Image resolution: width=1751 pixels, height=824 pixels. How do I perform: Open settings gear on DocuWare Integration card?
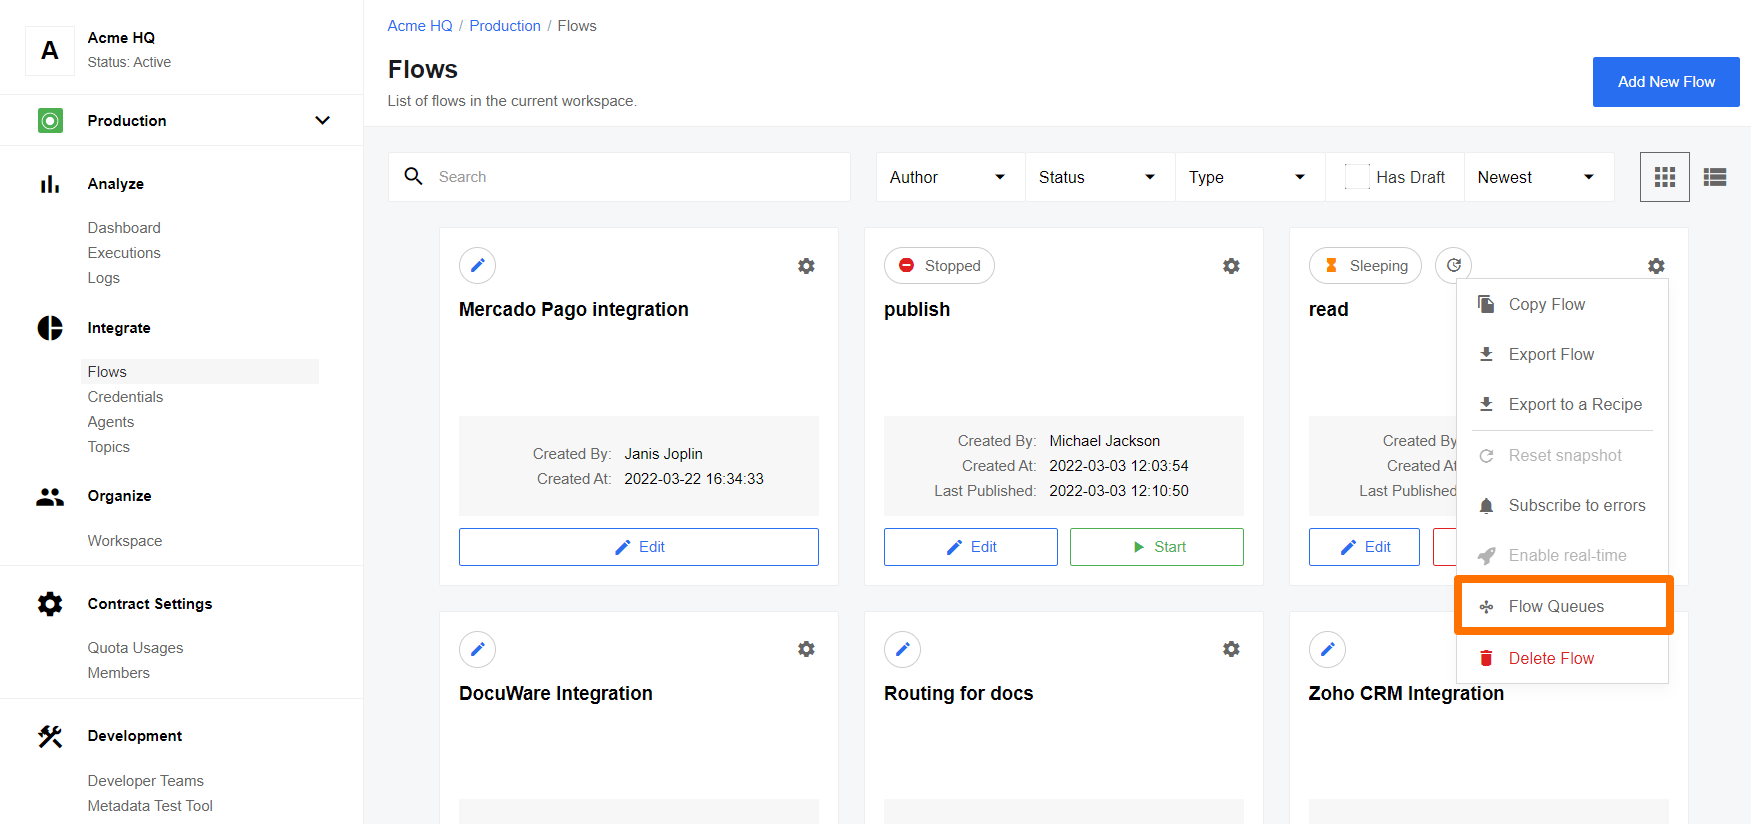point(806,649)
